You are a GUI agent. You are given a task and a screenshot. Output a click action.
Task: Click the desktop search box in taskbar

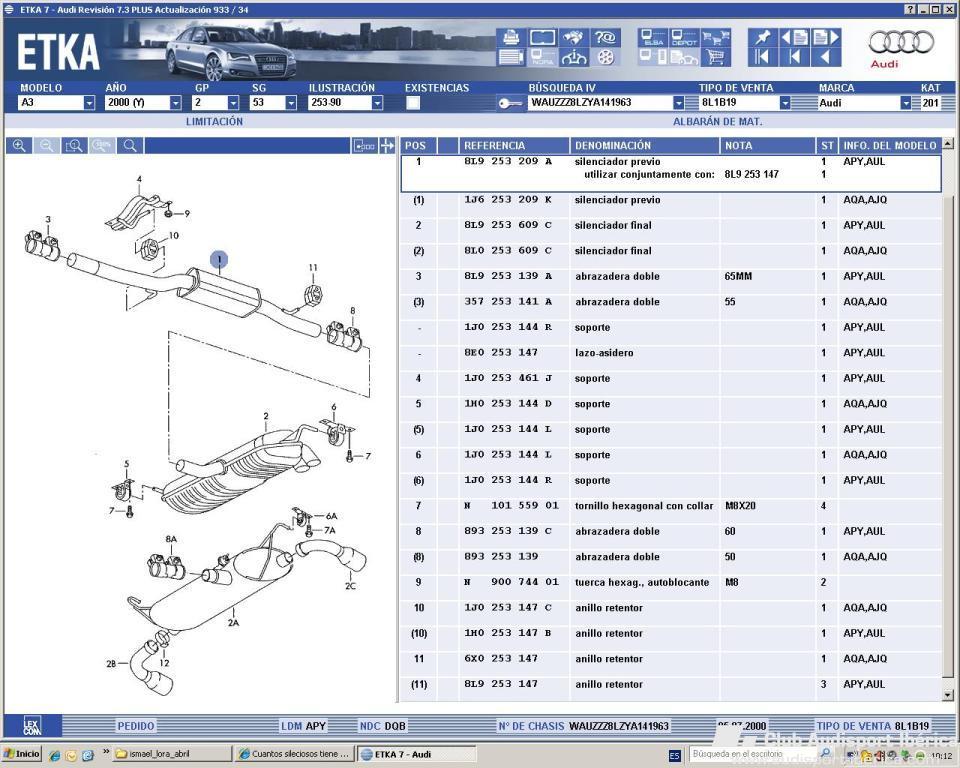[753, 754]
